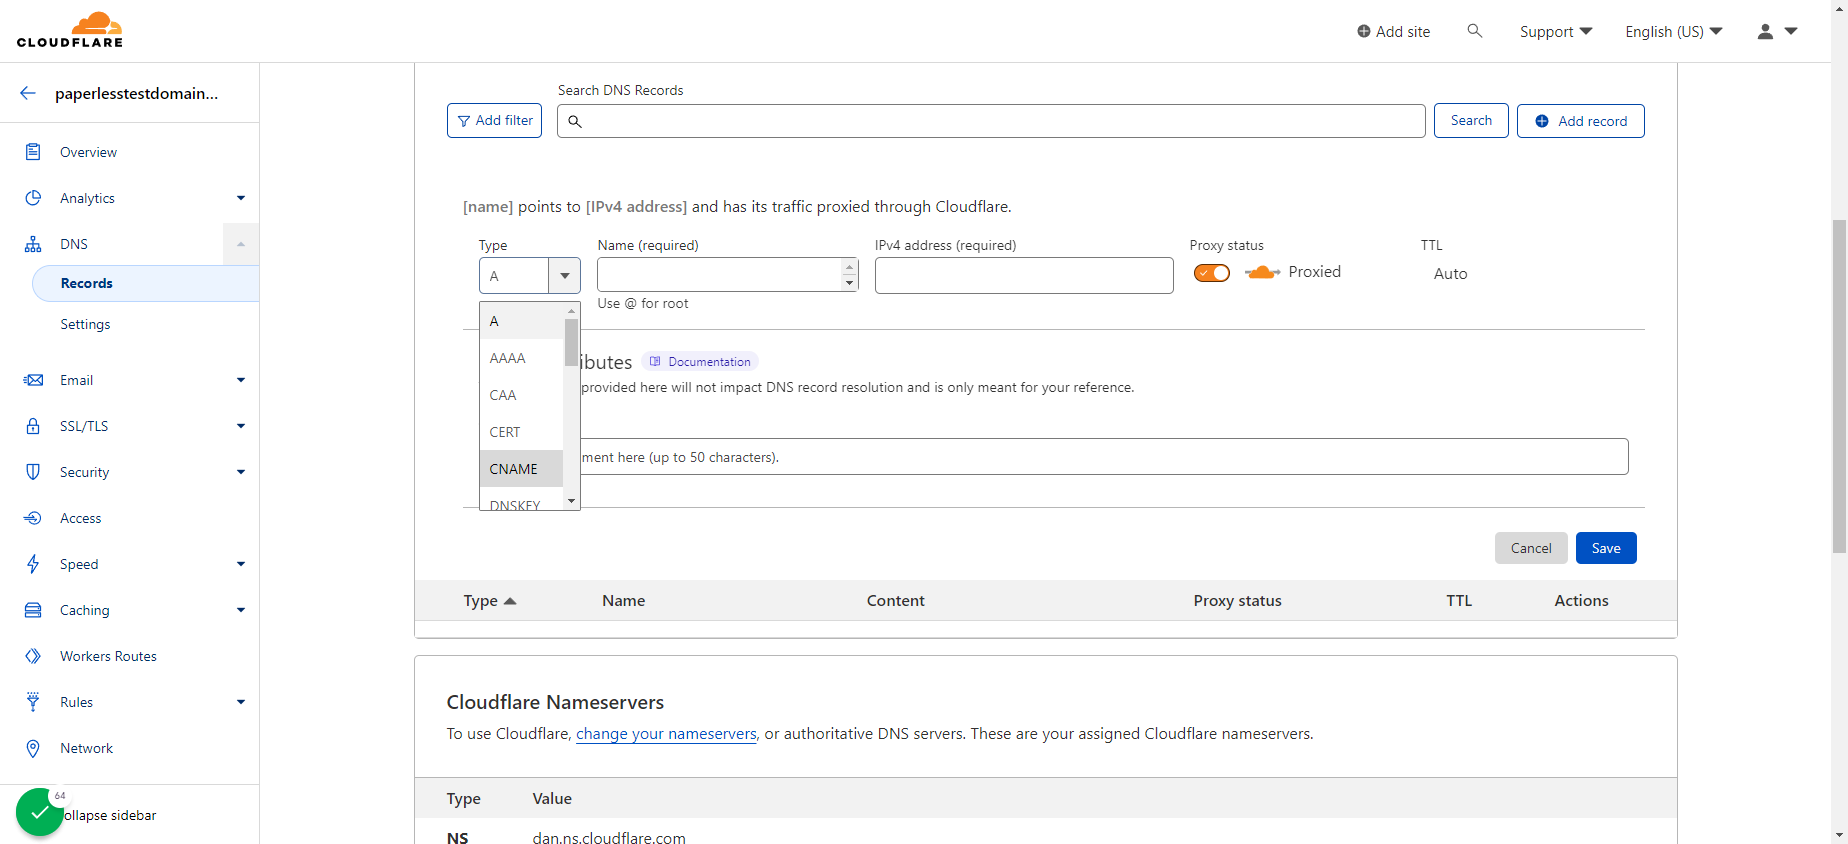Screen dimensions: 1848x844
Task: Expand the Email section arrow
Action: [241, 380]
